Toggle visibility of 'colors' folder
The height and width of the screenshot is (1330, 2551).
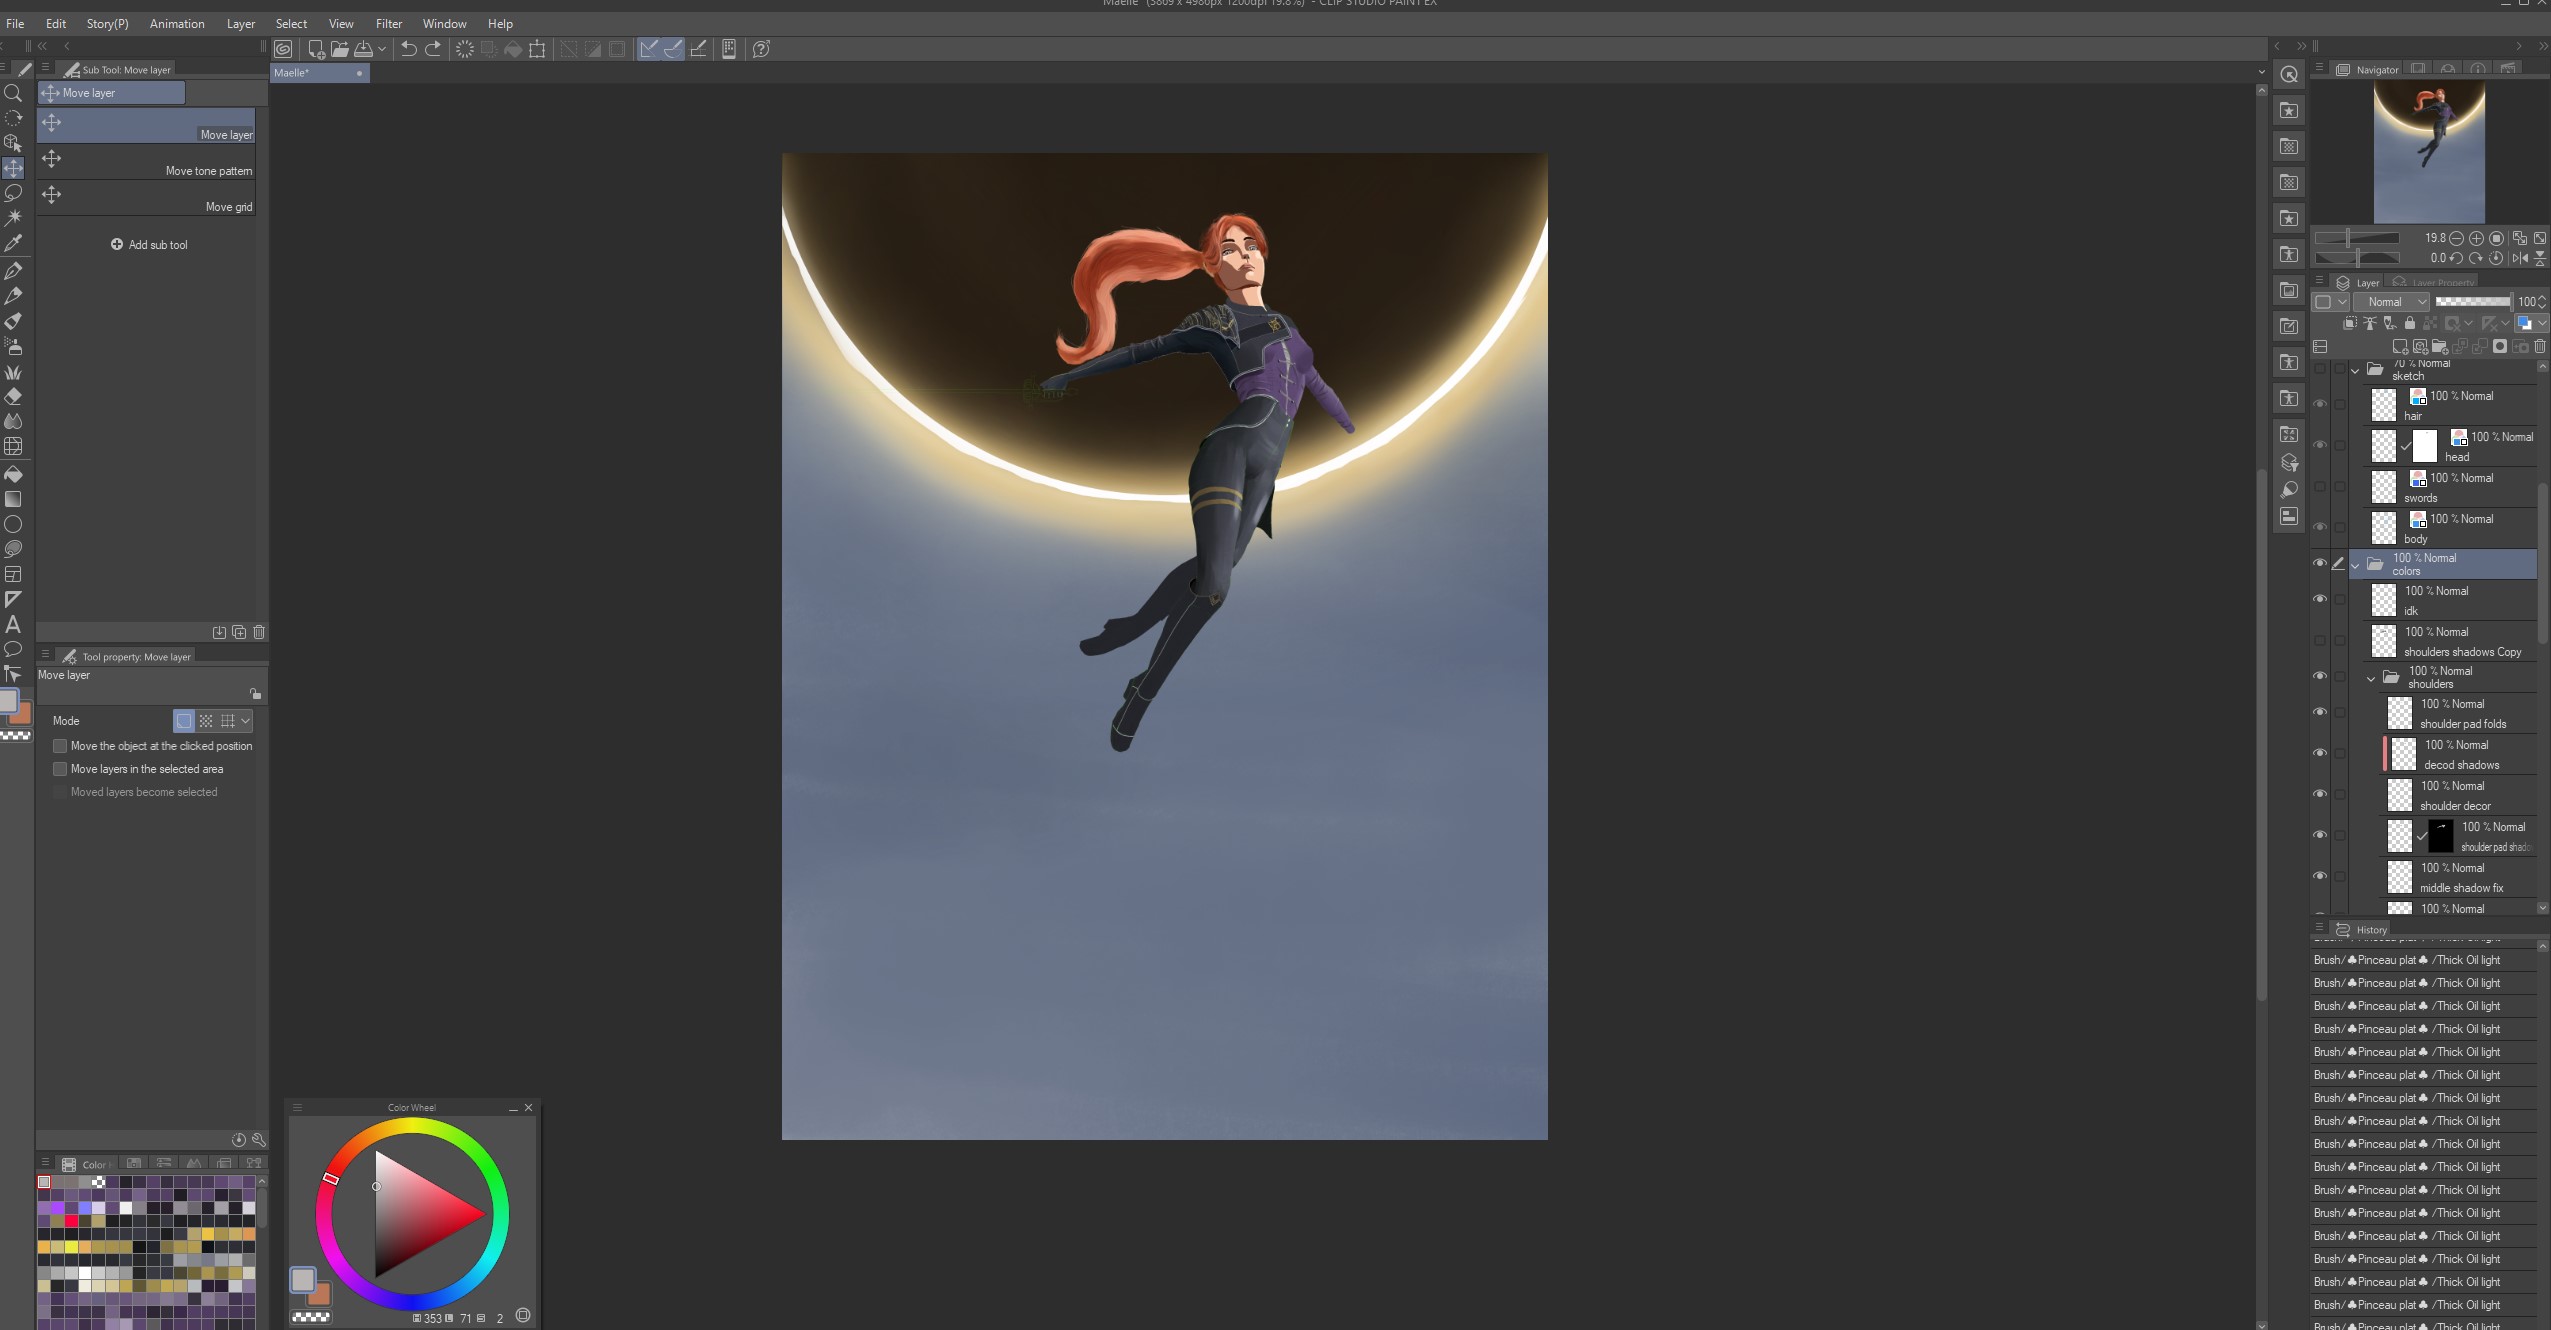(x=2320, y=563)
